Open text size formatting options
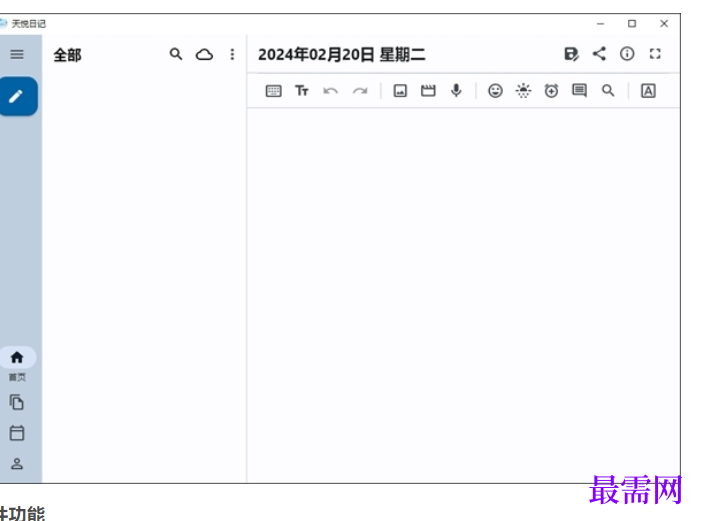 tap(302, 91)
